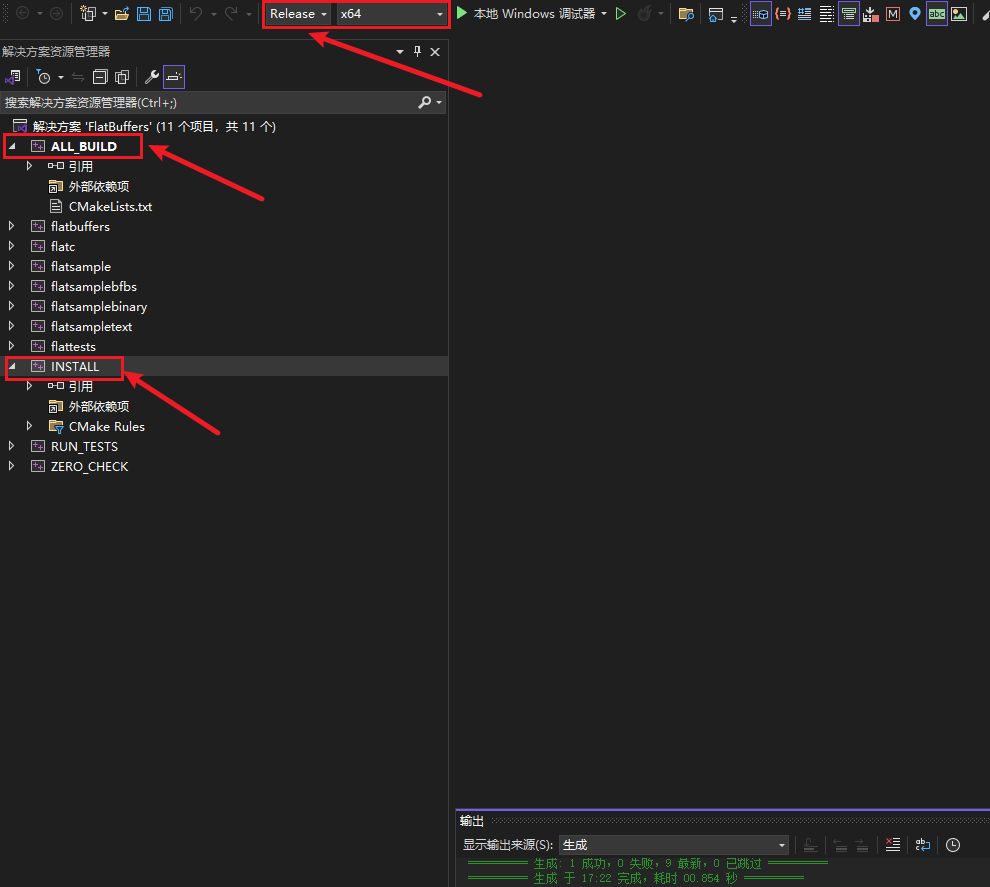Open the Release configuration dropdown
Viewport: 990px width, 887px height.
point(298,14)
